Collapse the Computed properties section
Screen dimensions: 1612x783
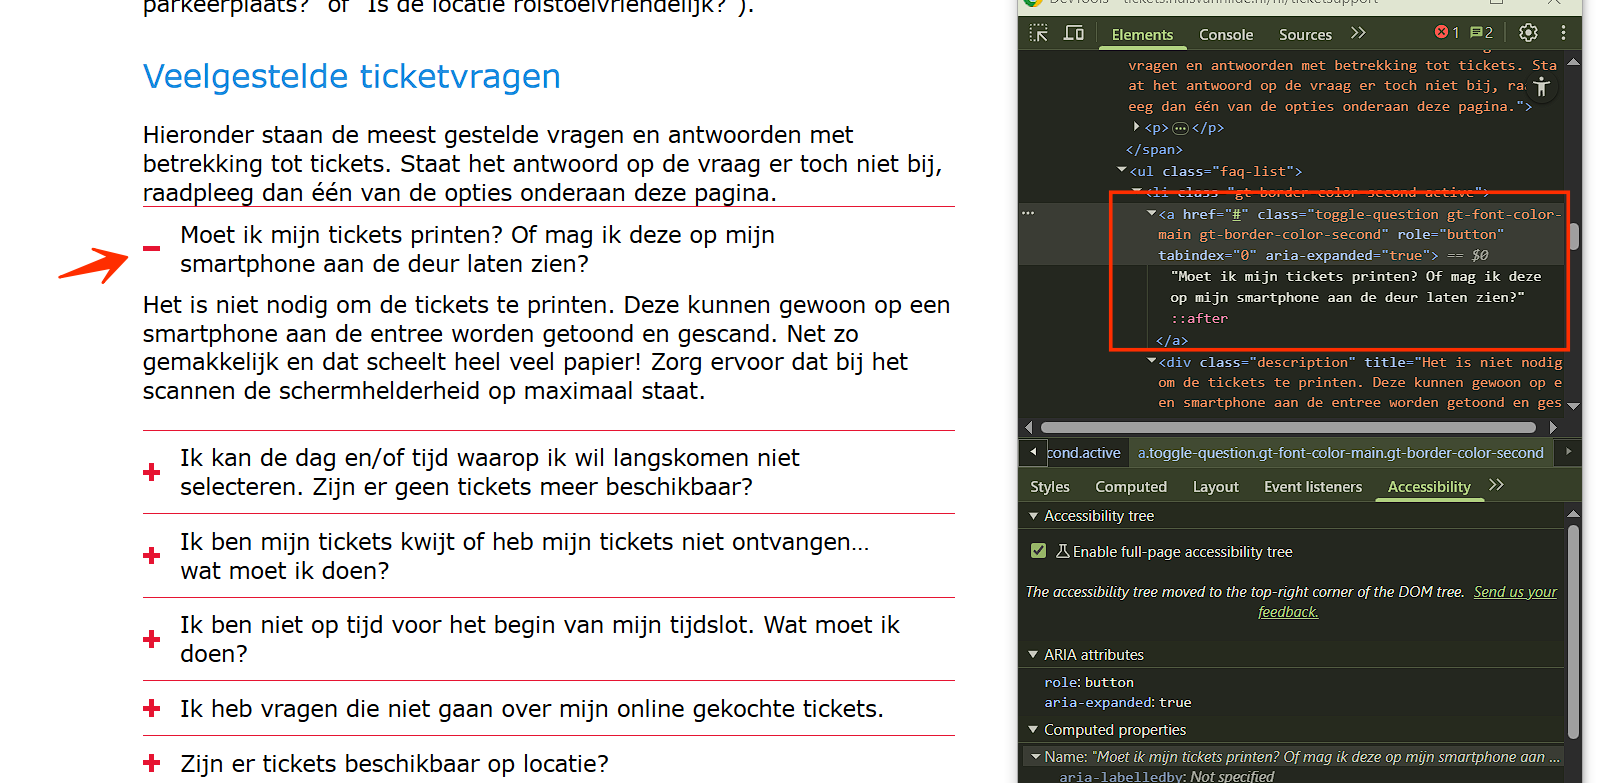click(1033, 730)
